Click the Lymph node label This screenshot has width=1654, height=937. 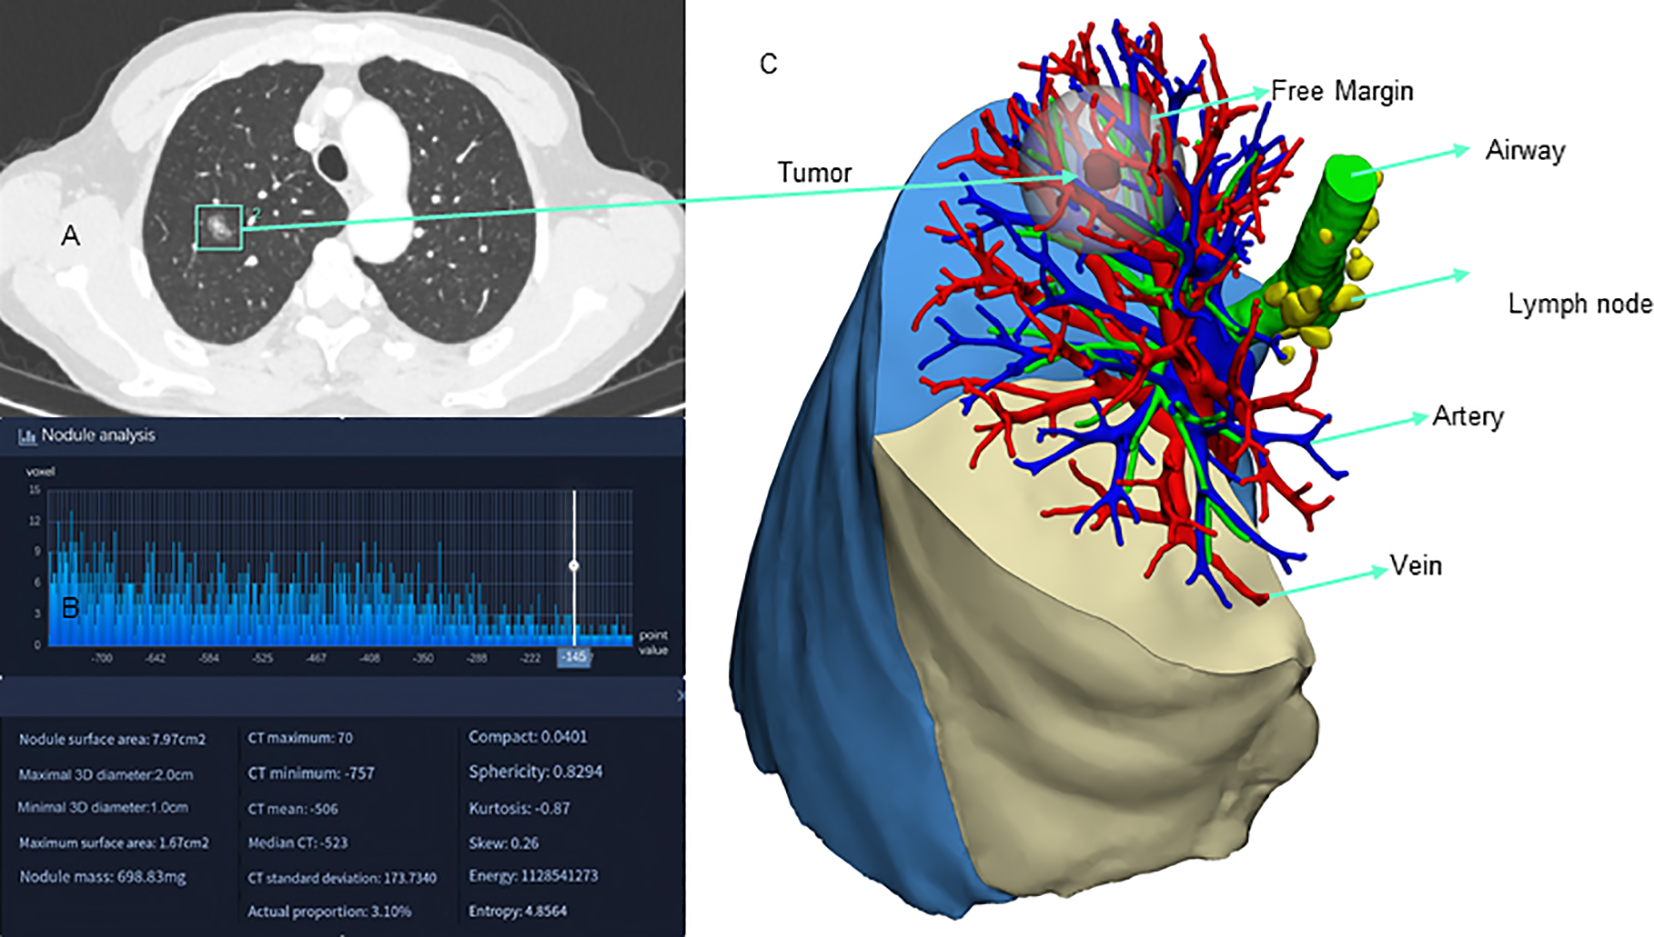(x=1580, y=304)
